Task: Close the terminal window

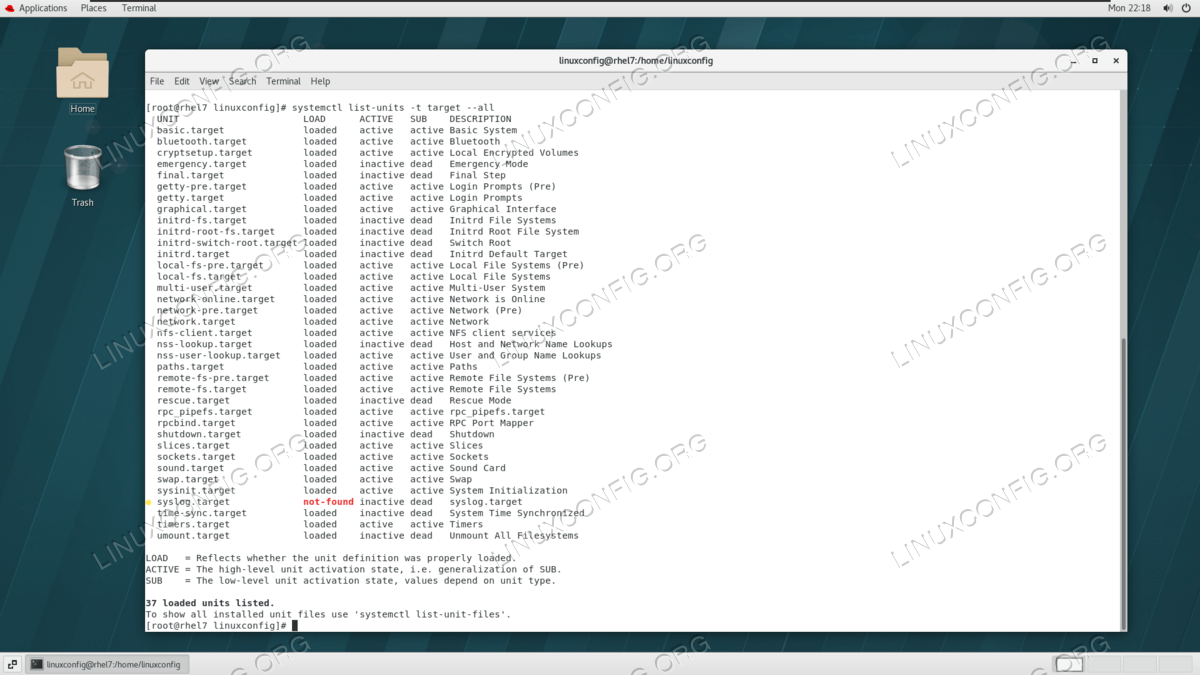Action: 1116,61
